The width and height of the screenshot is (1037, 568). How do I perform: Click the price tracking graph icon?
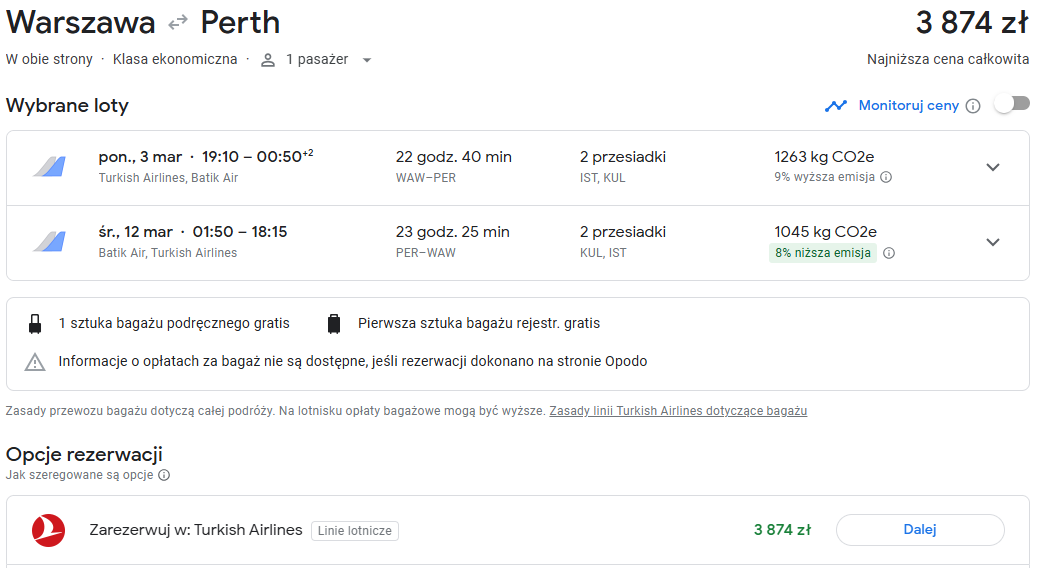[836, 106]
